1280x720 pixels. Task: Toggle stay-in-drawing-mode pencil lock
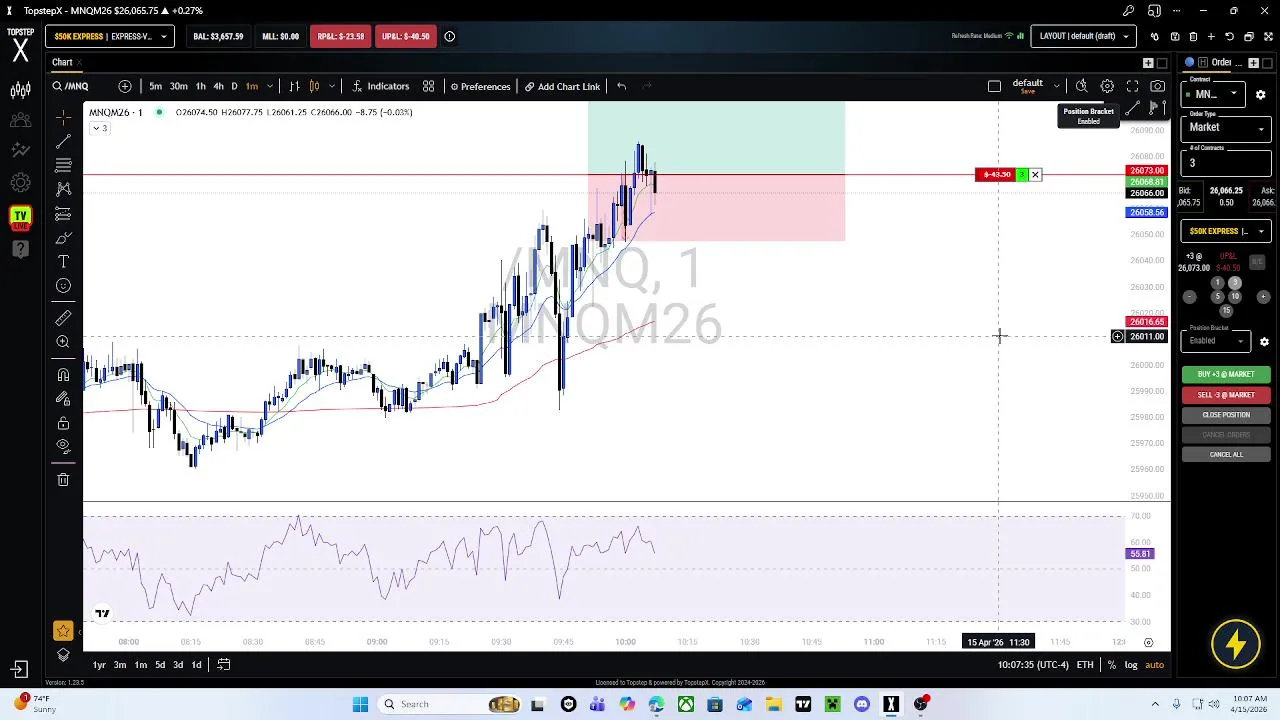point(63,399)
